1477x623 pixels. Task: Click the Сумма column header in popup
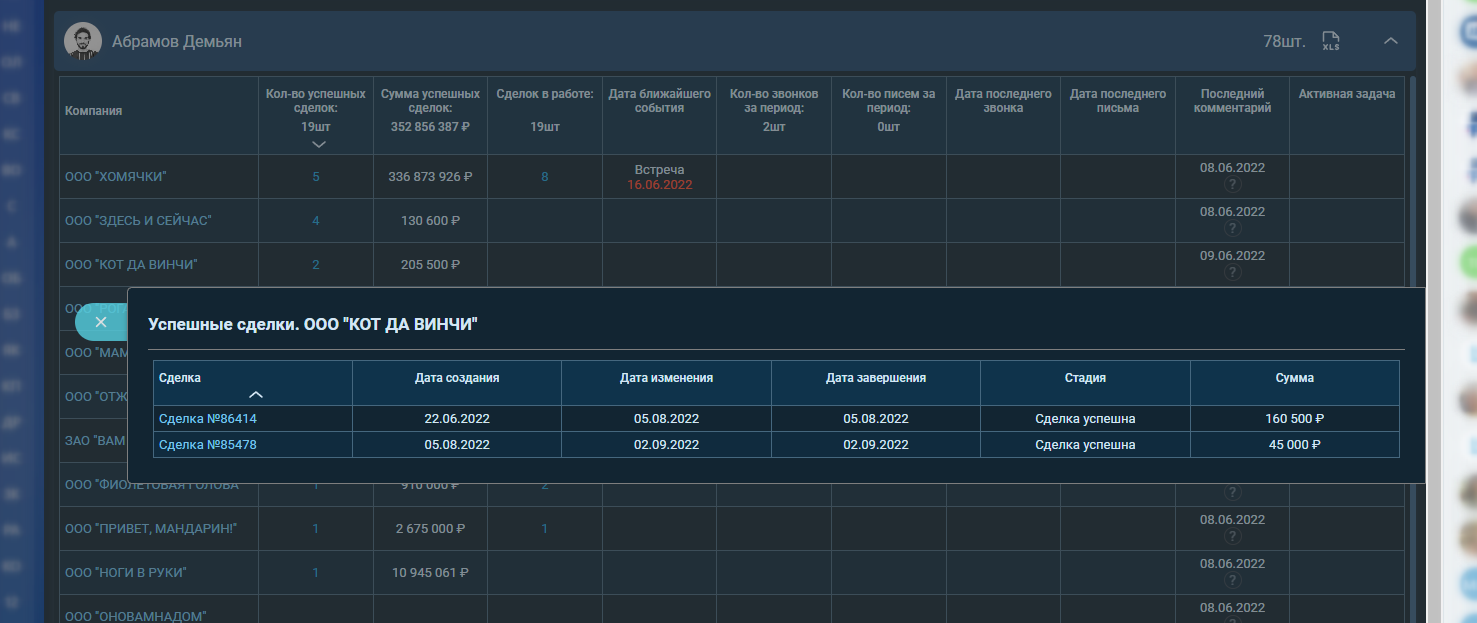coord(1294,378)
